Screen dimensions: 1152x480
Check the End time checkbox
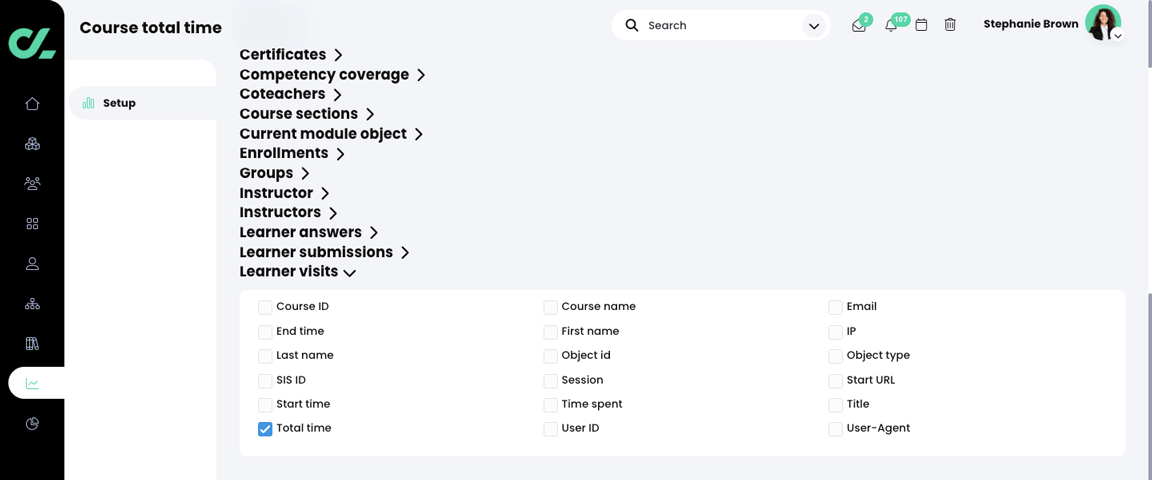tap(265, 332)
